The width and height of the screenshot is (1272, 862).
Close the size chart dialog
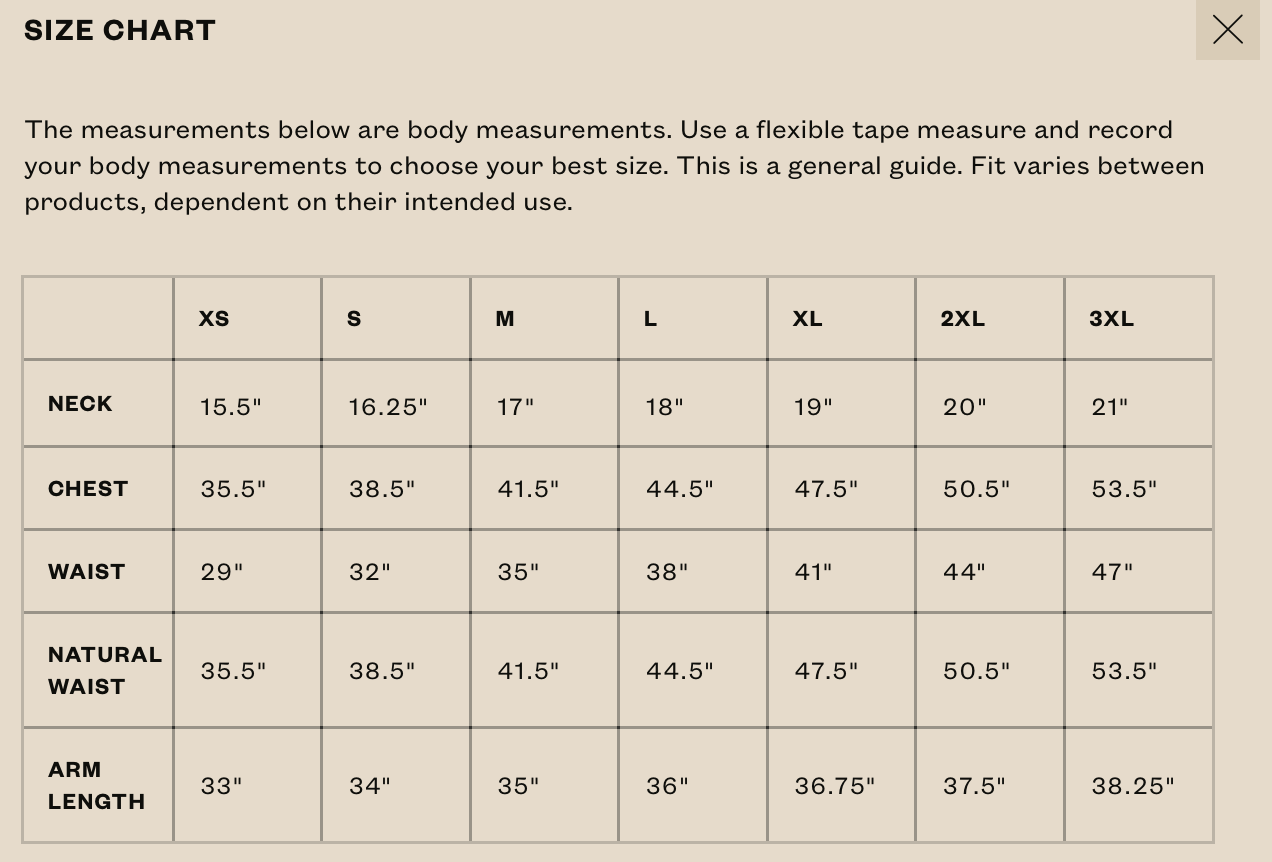click(1227, 30)
